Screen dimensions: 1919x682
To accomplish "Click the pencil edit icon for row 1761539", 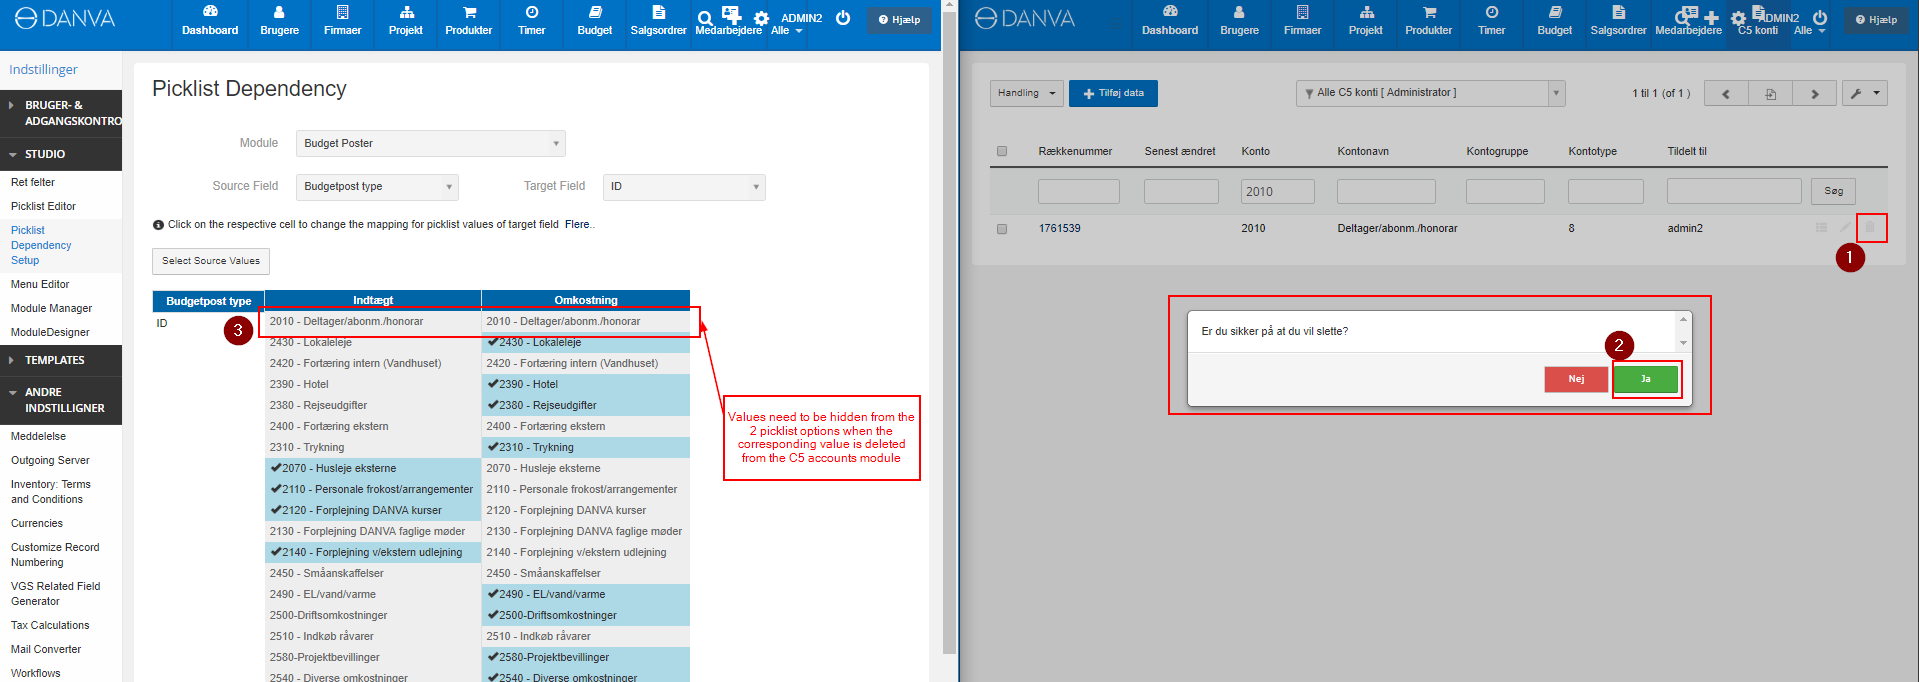I will click(x=1845, y=228).
